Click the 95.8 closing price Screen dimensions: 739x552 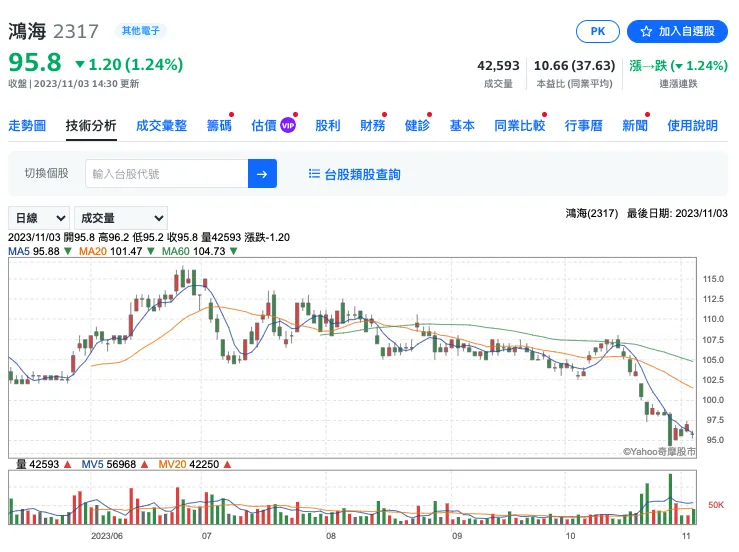35,62
